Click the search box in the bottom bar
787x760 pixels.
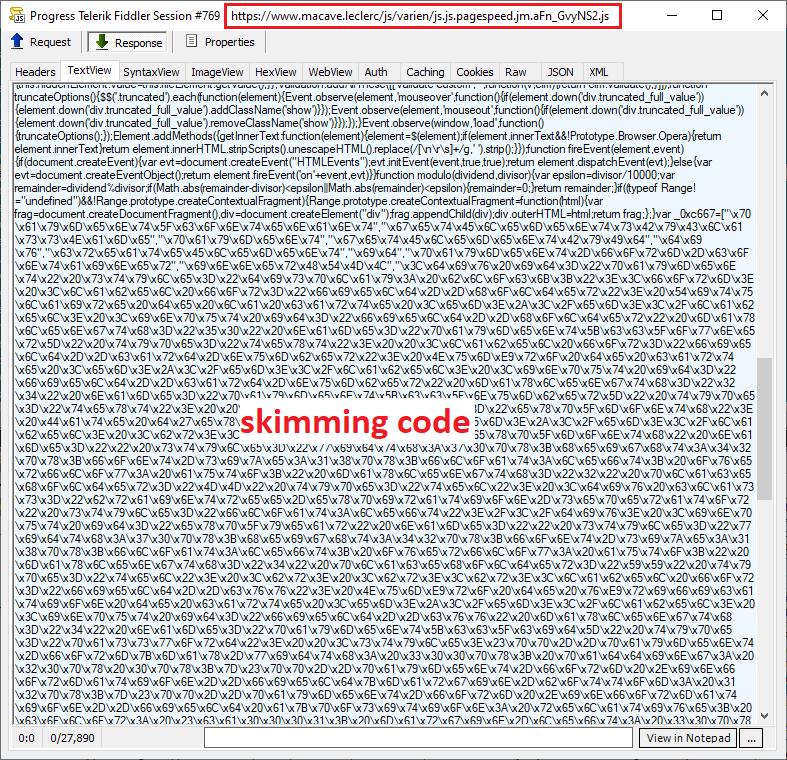point(418,737)
